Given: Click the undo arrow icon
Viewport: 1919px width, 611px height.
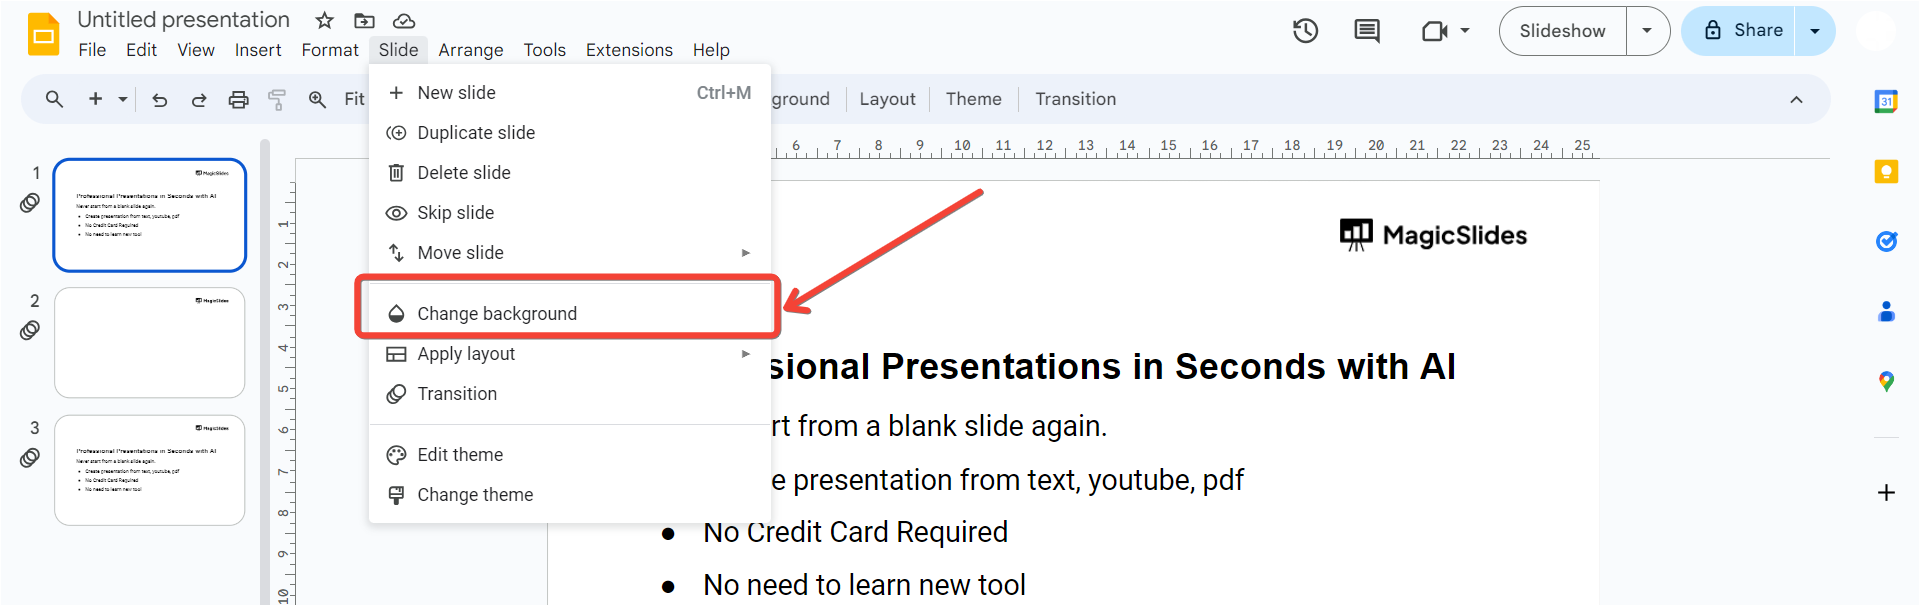Looking at the screenshot, I should tap(159, 99).
